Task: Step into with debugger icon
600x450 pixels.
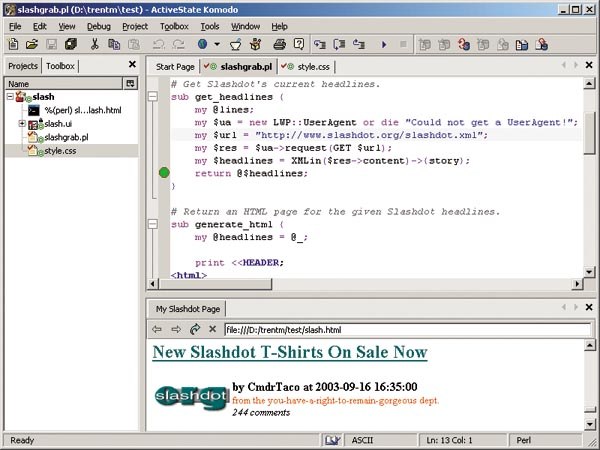Action: click(320, 44)
